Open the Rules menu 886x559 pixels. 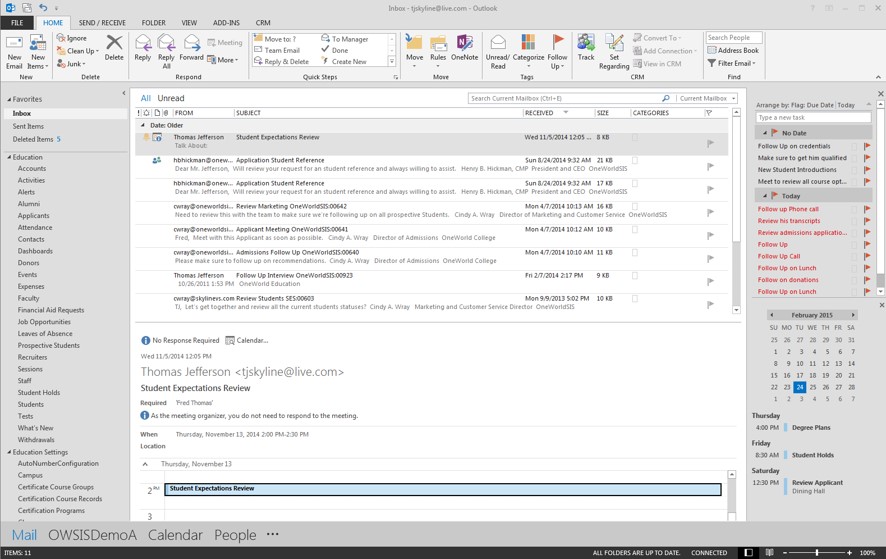coord(438,51)
